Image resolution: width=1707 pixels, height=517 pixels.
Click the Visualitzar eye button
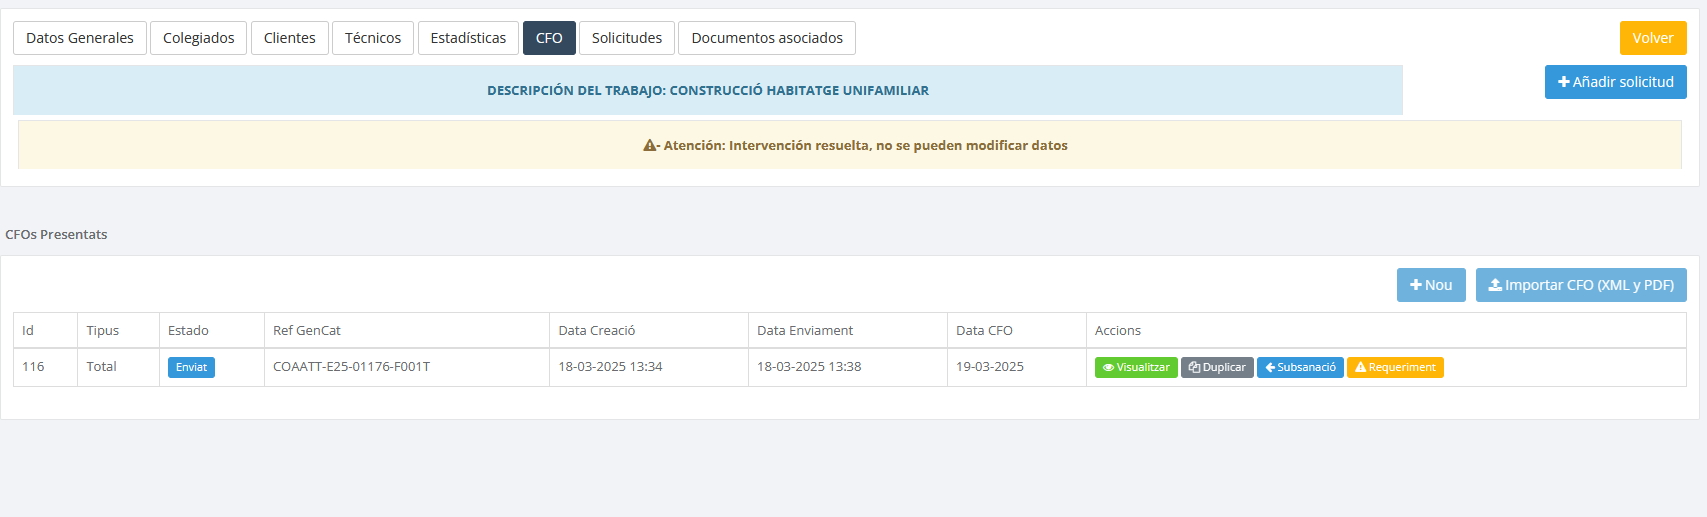coord(1136,368)
